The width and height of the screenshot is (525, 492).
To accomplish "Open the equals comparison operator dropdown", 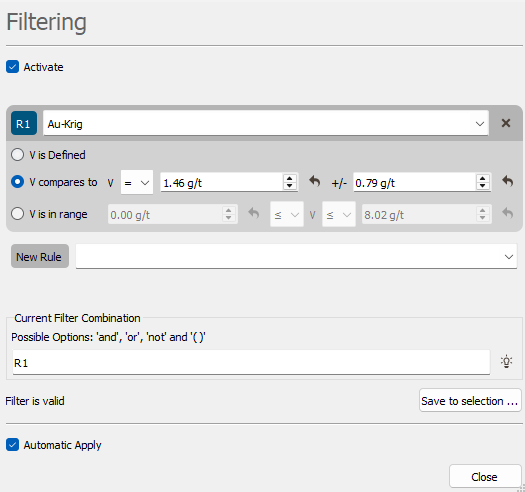I will pyautogui.click(x=137, y=182).
